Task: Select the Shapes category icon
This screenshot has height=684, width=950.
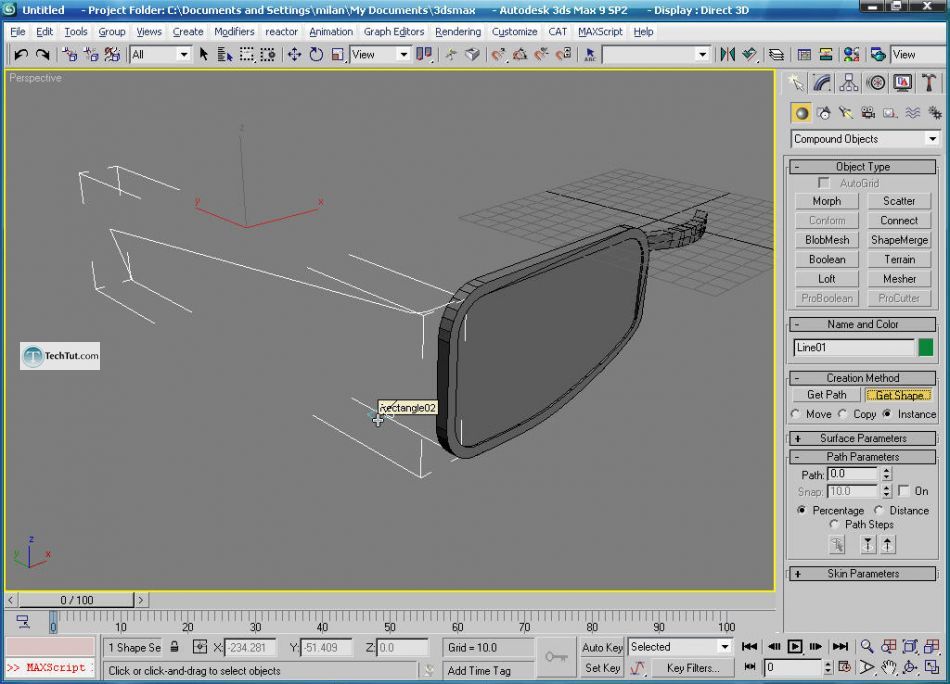Action: click(x=823, y=113)
